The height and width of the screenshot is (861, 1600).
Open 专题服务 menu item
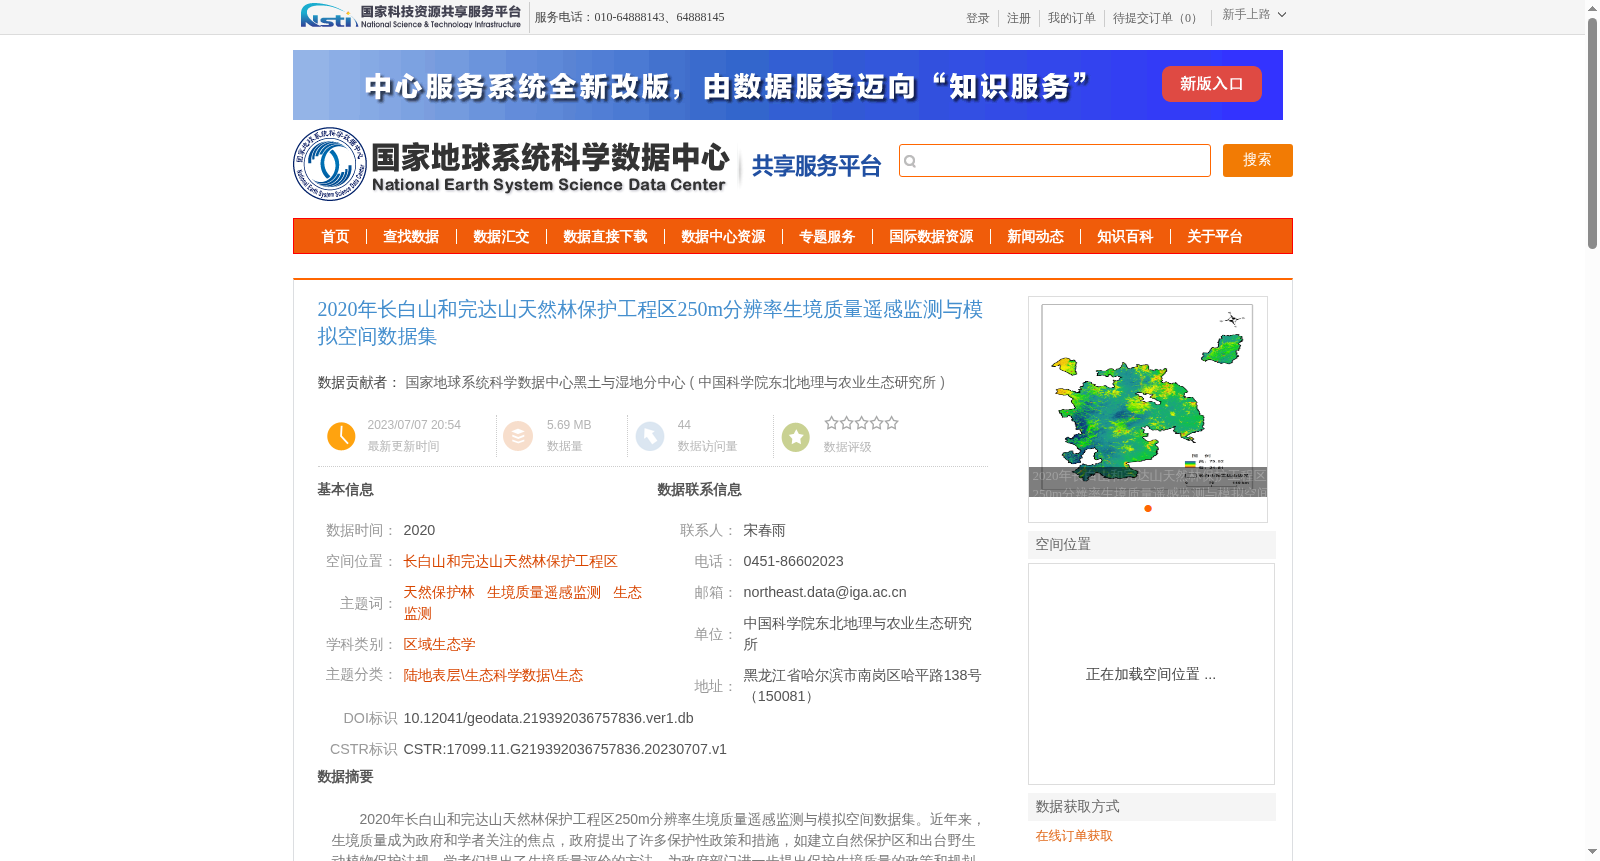[827, 237]
